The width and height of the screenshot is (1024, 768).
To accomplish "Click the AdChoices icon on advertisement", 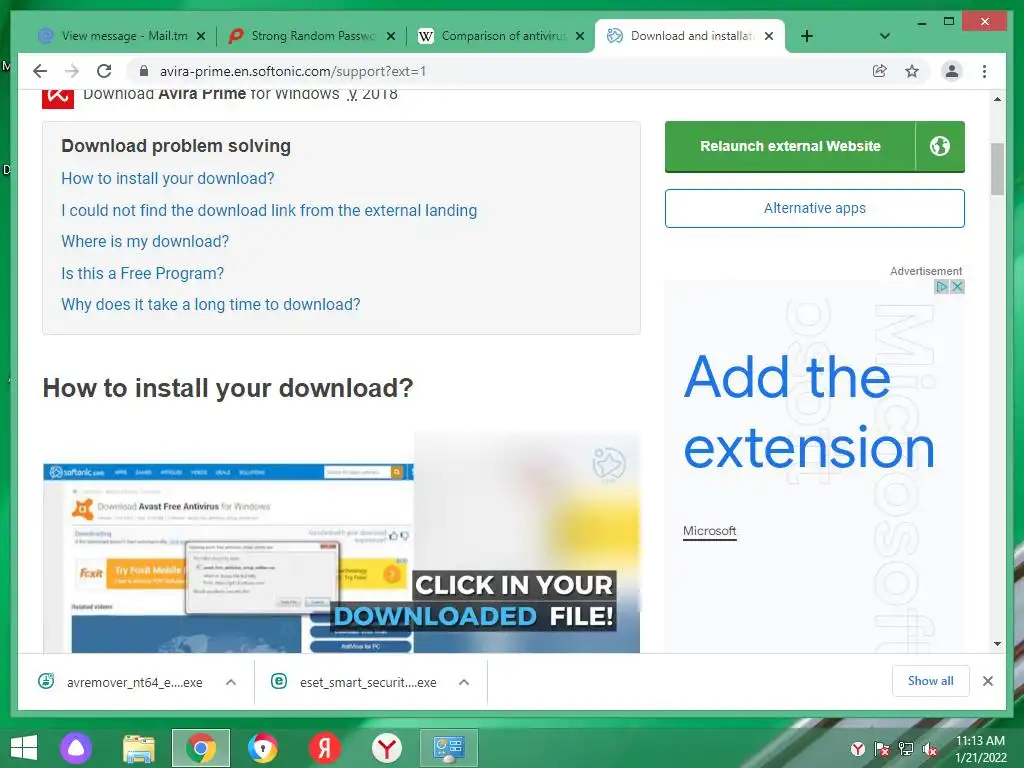I will point(941,287).
